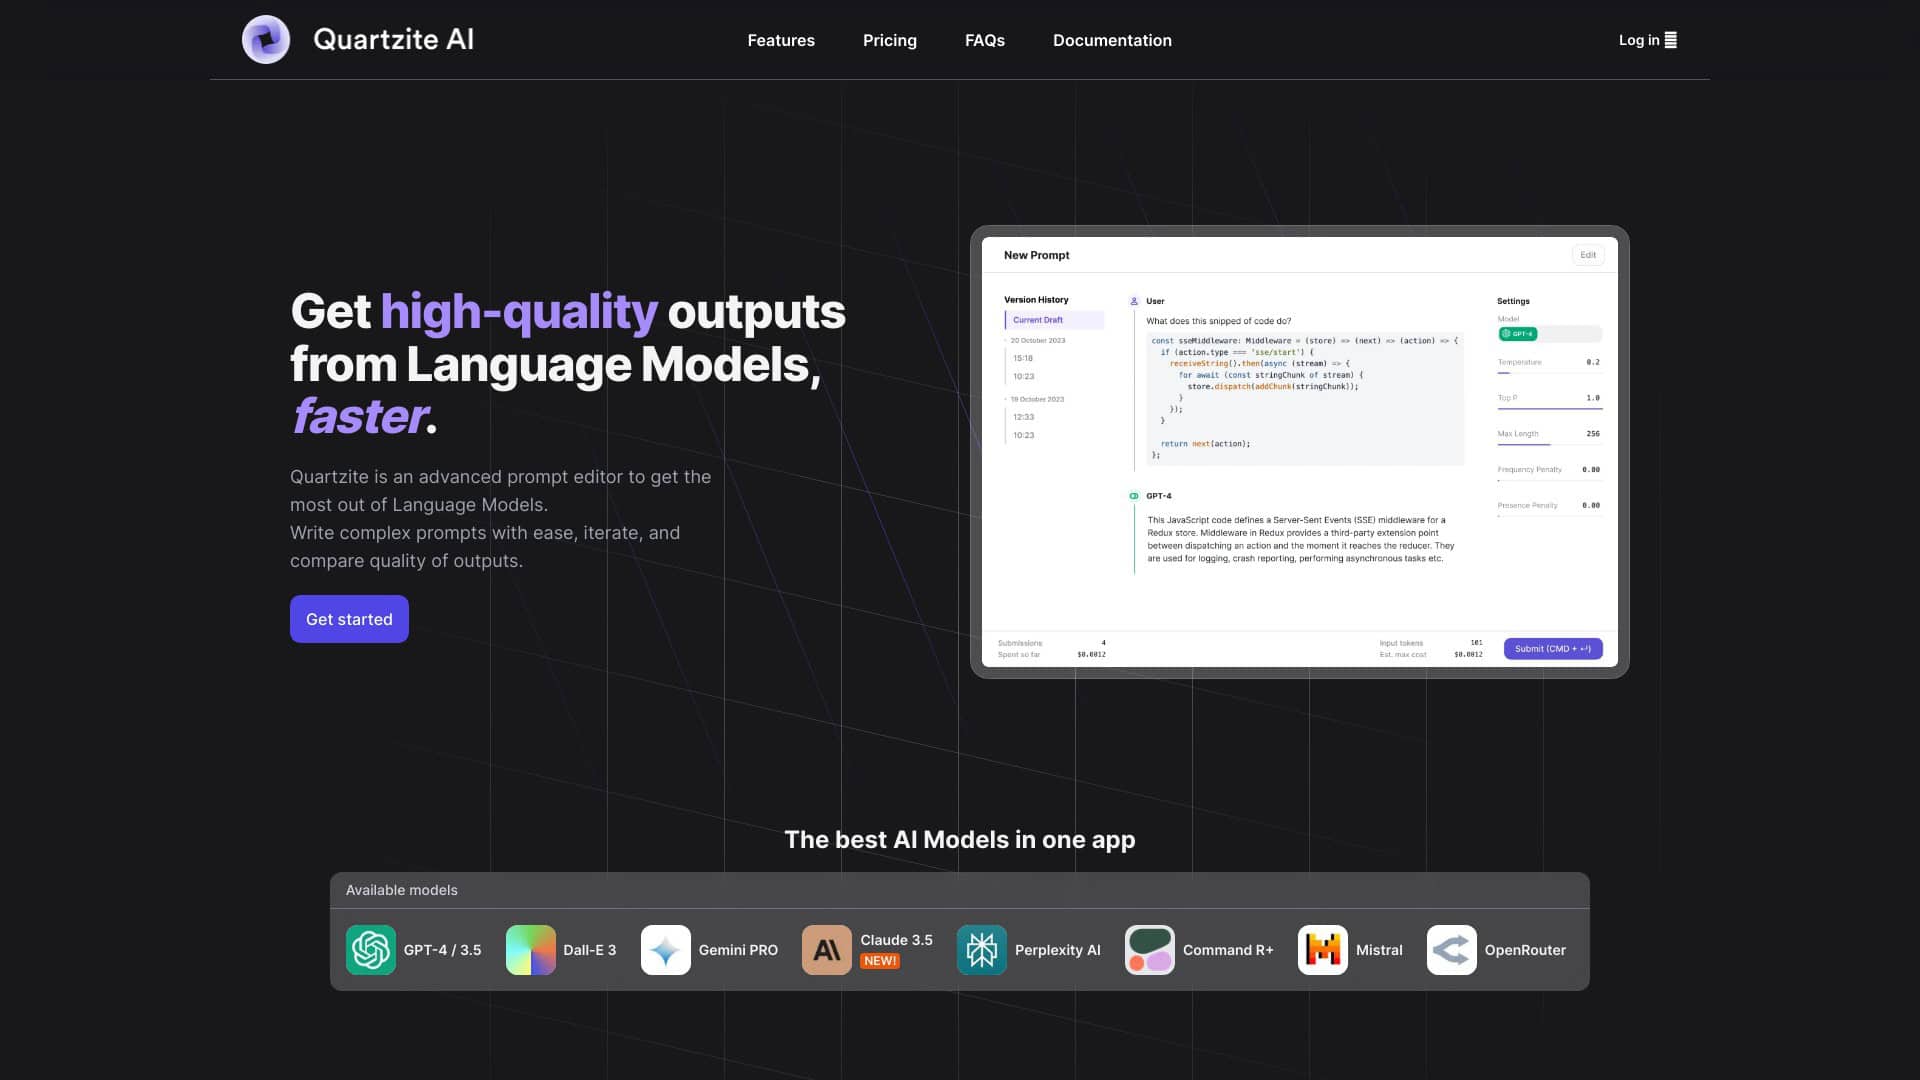Open the Pricing page

tap(889, 40)
